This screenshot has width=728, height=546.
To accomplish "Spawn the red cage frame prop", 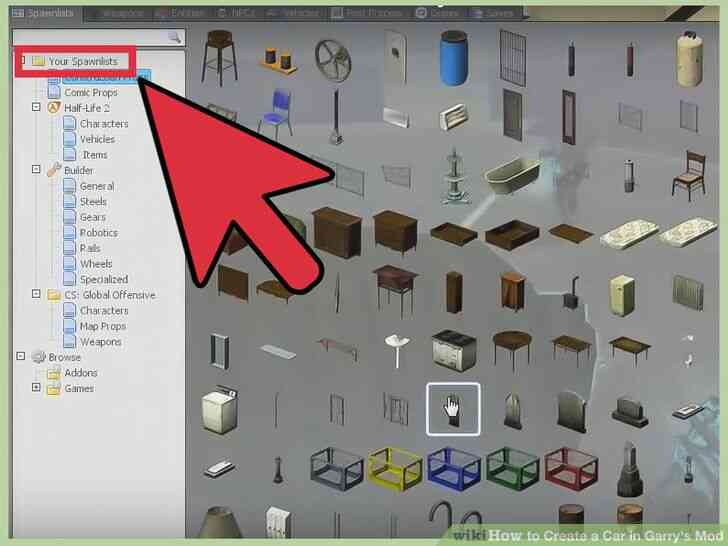I will (571, 469).
